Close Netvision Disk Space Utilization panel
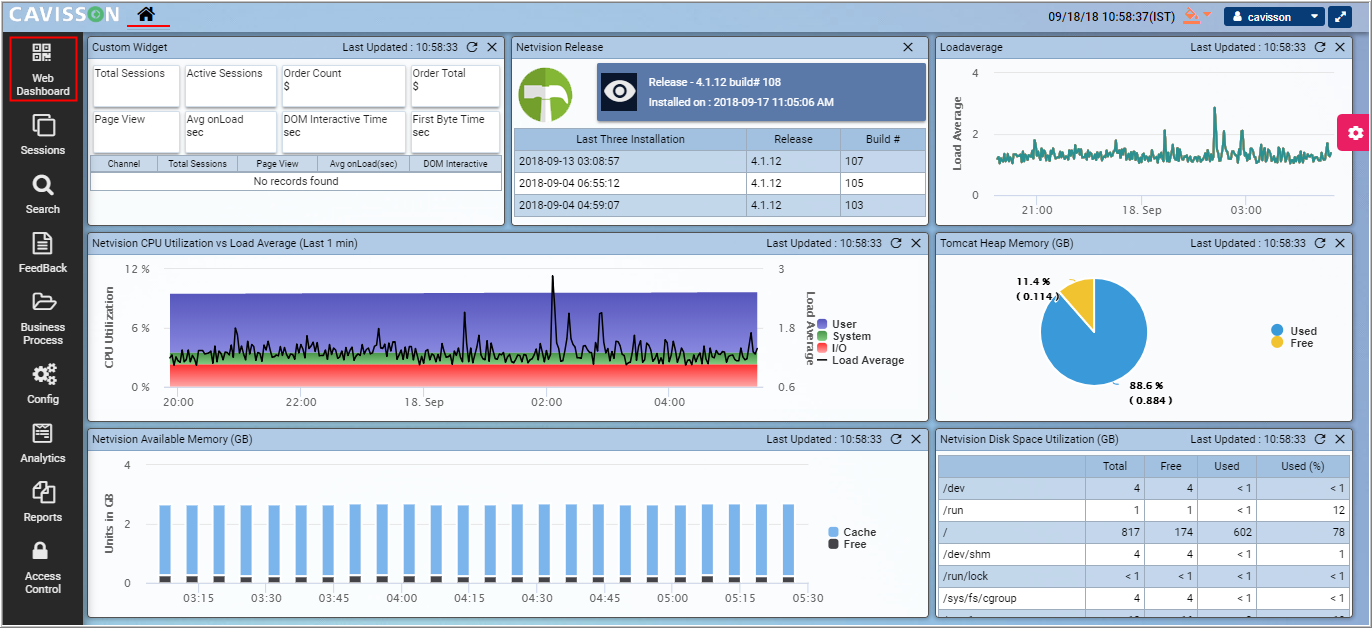Image resolution: width=1372 pixels, height=628 pixels. [x=1340, y=439]
